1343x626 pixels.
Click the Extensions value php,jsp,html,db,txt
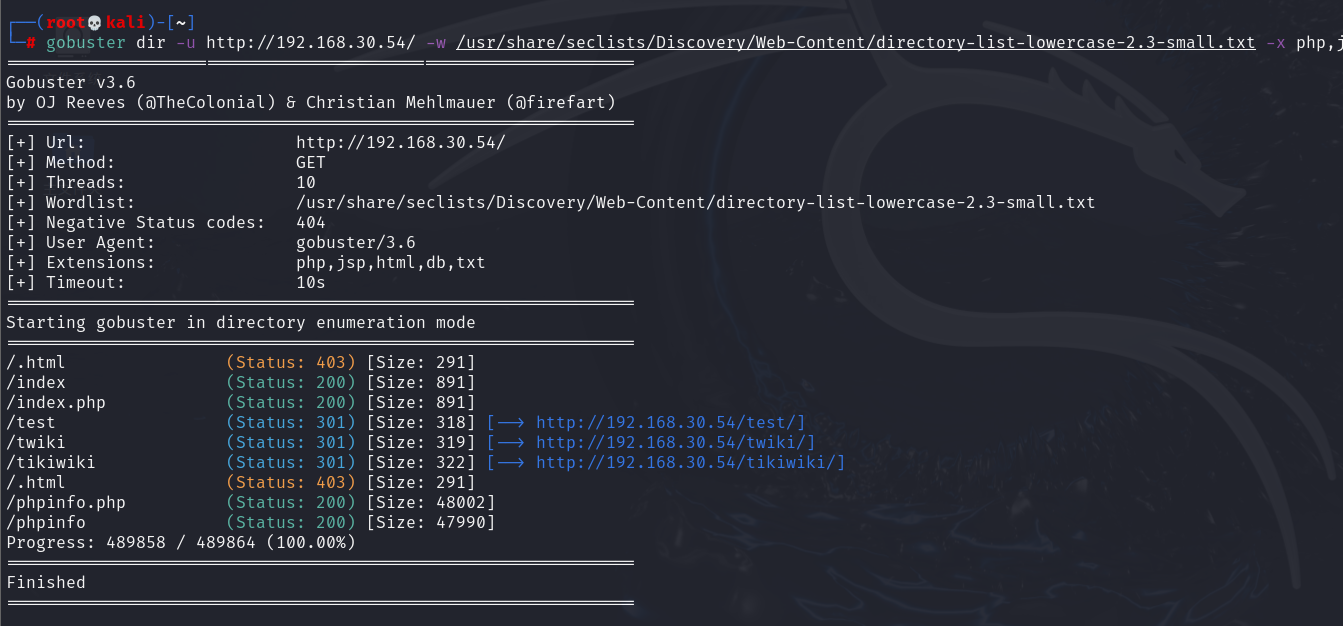tap(391, 262)
